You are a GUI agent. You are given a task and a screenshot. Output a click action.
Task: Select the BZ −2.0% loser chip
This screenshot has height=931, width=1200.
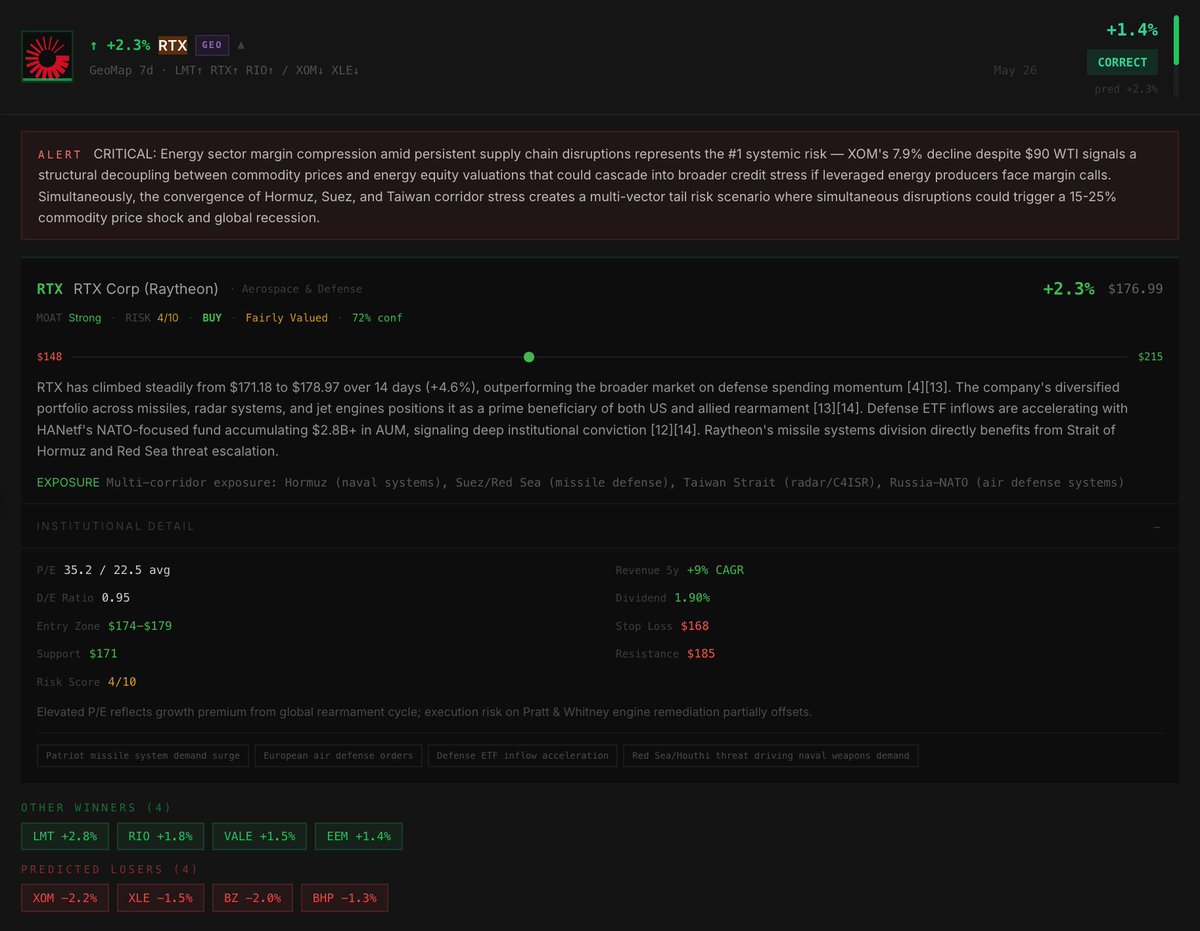click(253, 898)
